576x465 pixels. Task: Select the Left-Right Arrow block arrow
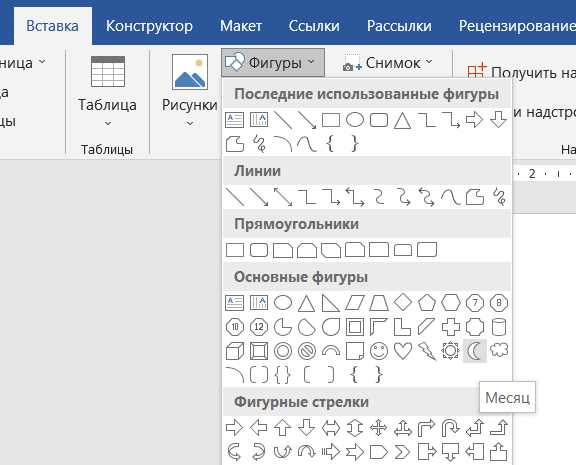click(x=331, y=428)
